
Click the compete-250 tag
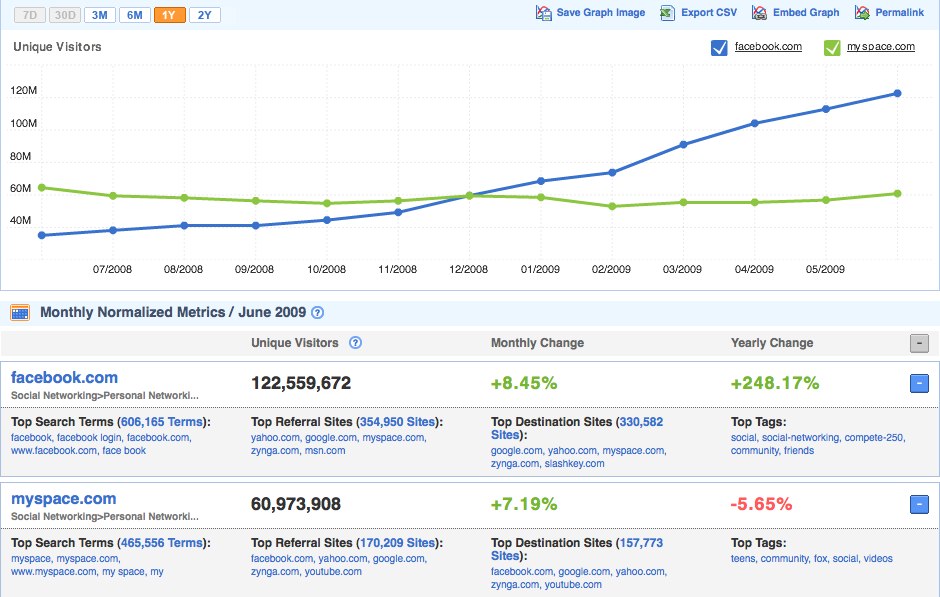(x=873, y=438)
